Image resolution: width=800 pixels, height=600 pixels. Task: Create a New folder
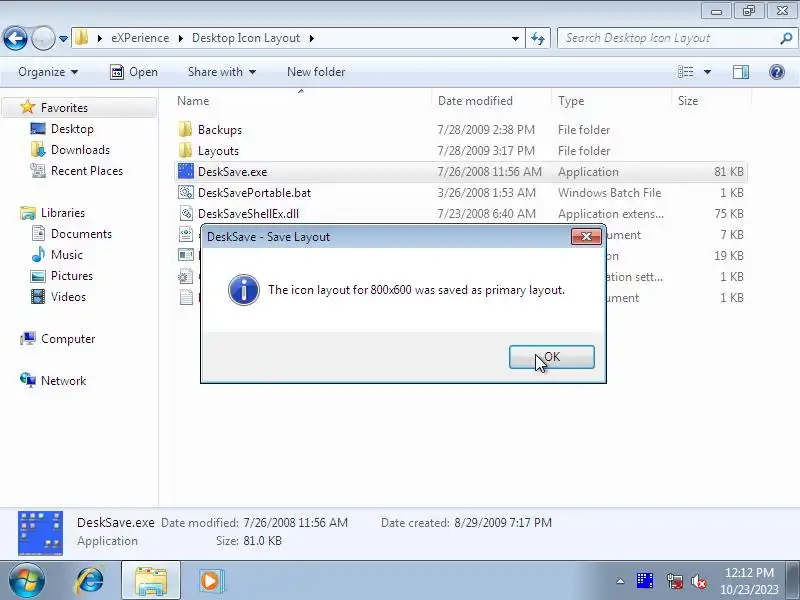pos(316,72)
